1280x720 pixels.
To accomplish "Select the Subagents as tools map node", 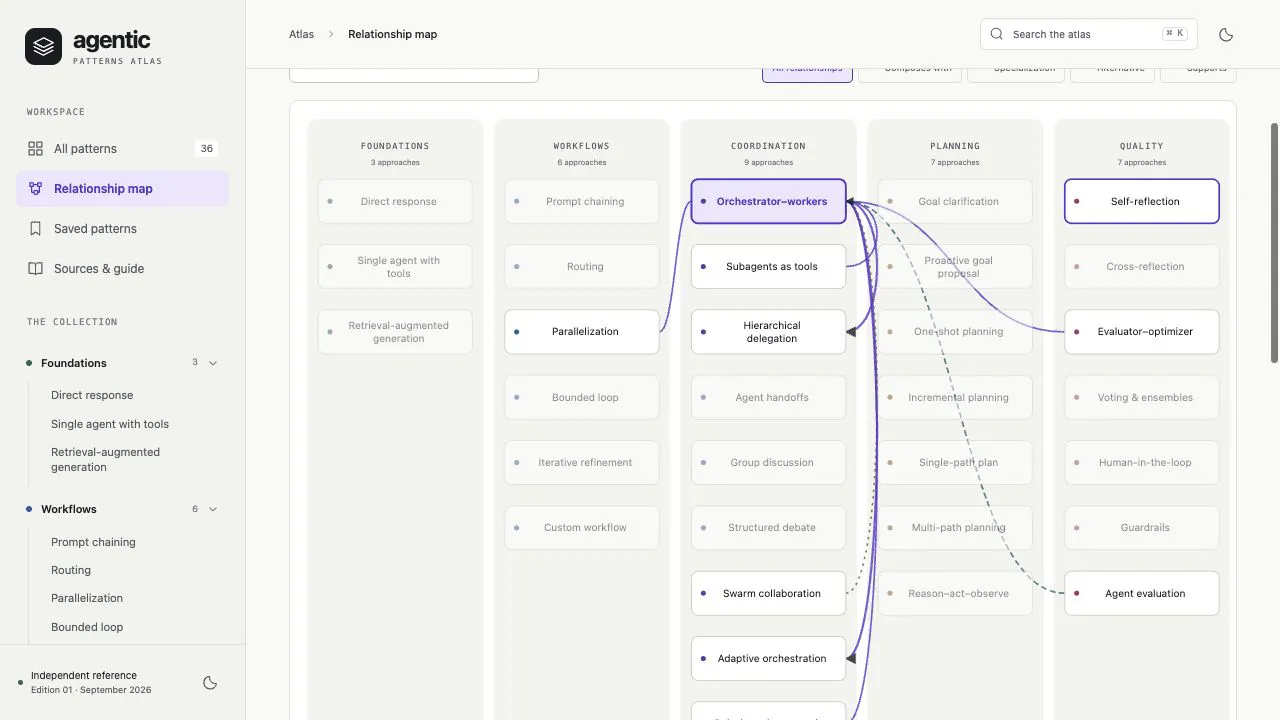I will click(x=768, y=267).
